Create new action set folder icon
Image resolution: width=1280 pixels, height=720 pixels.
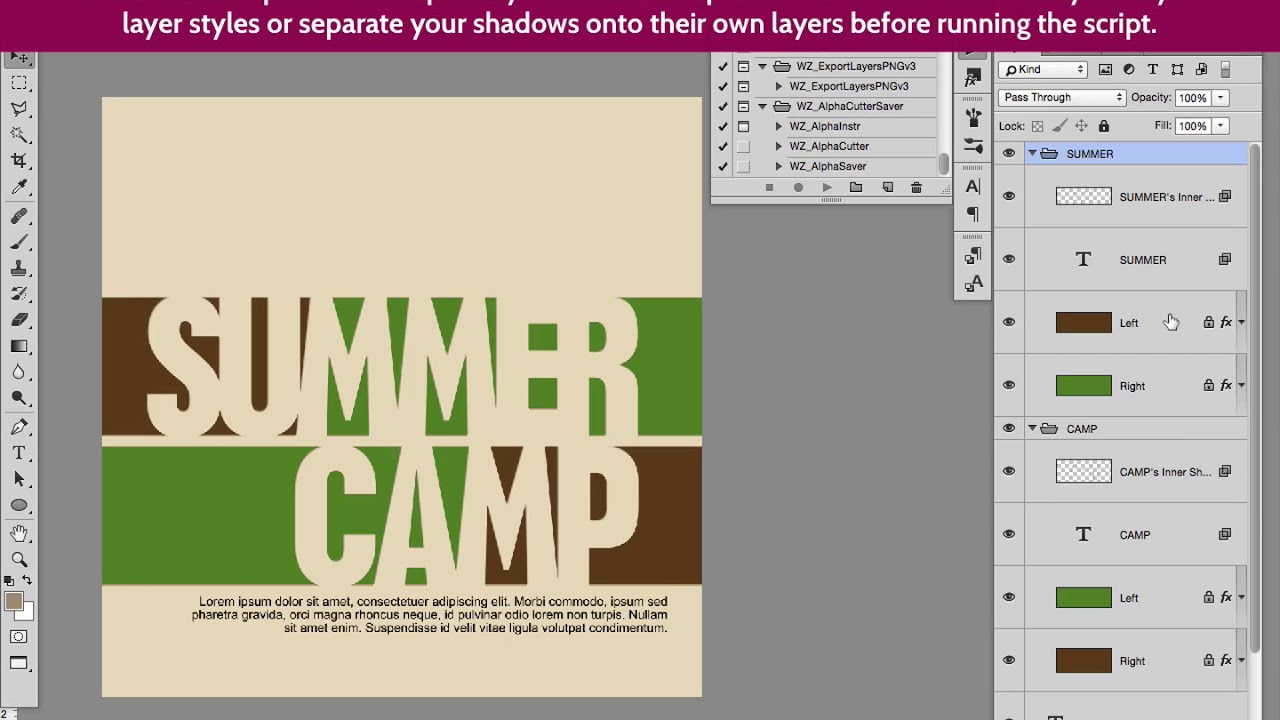point(856,188)
